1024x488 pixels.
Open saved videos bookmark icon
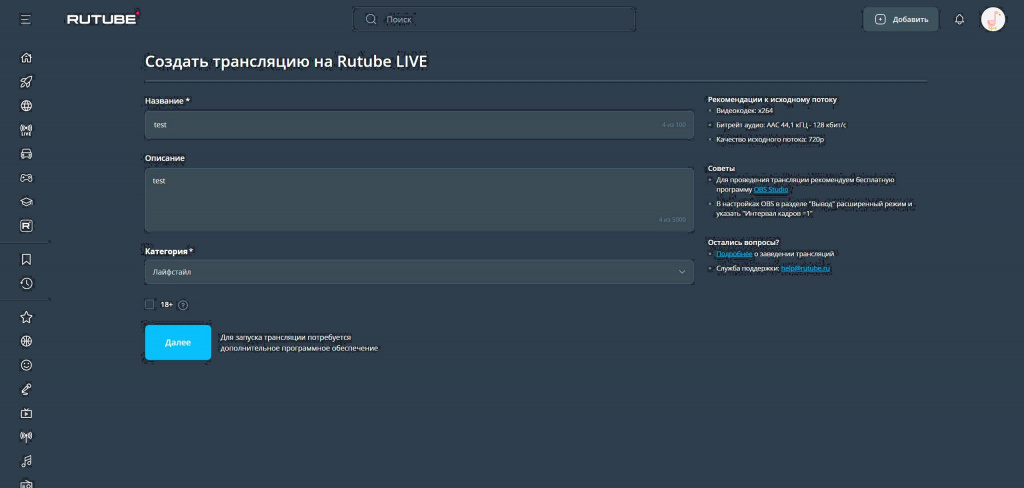(x=26, y=259)
